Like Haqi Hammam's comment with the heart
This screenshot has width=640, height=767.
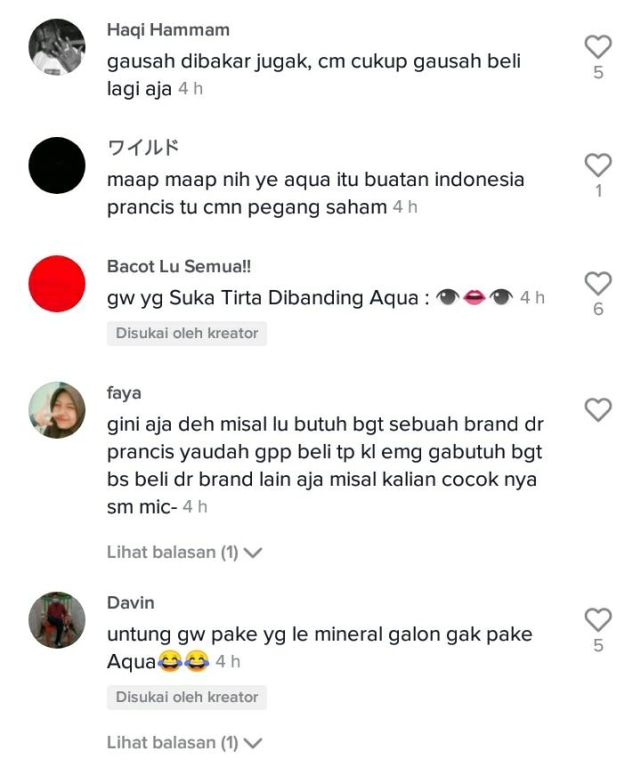tap(598, 47)
